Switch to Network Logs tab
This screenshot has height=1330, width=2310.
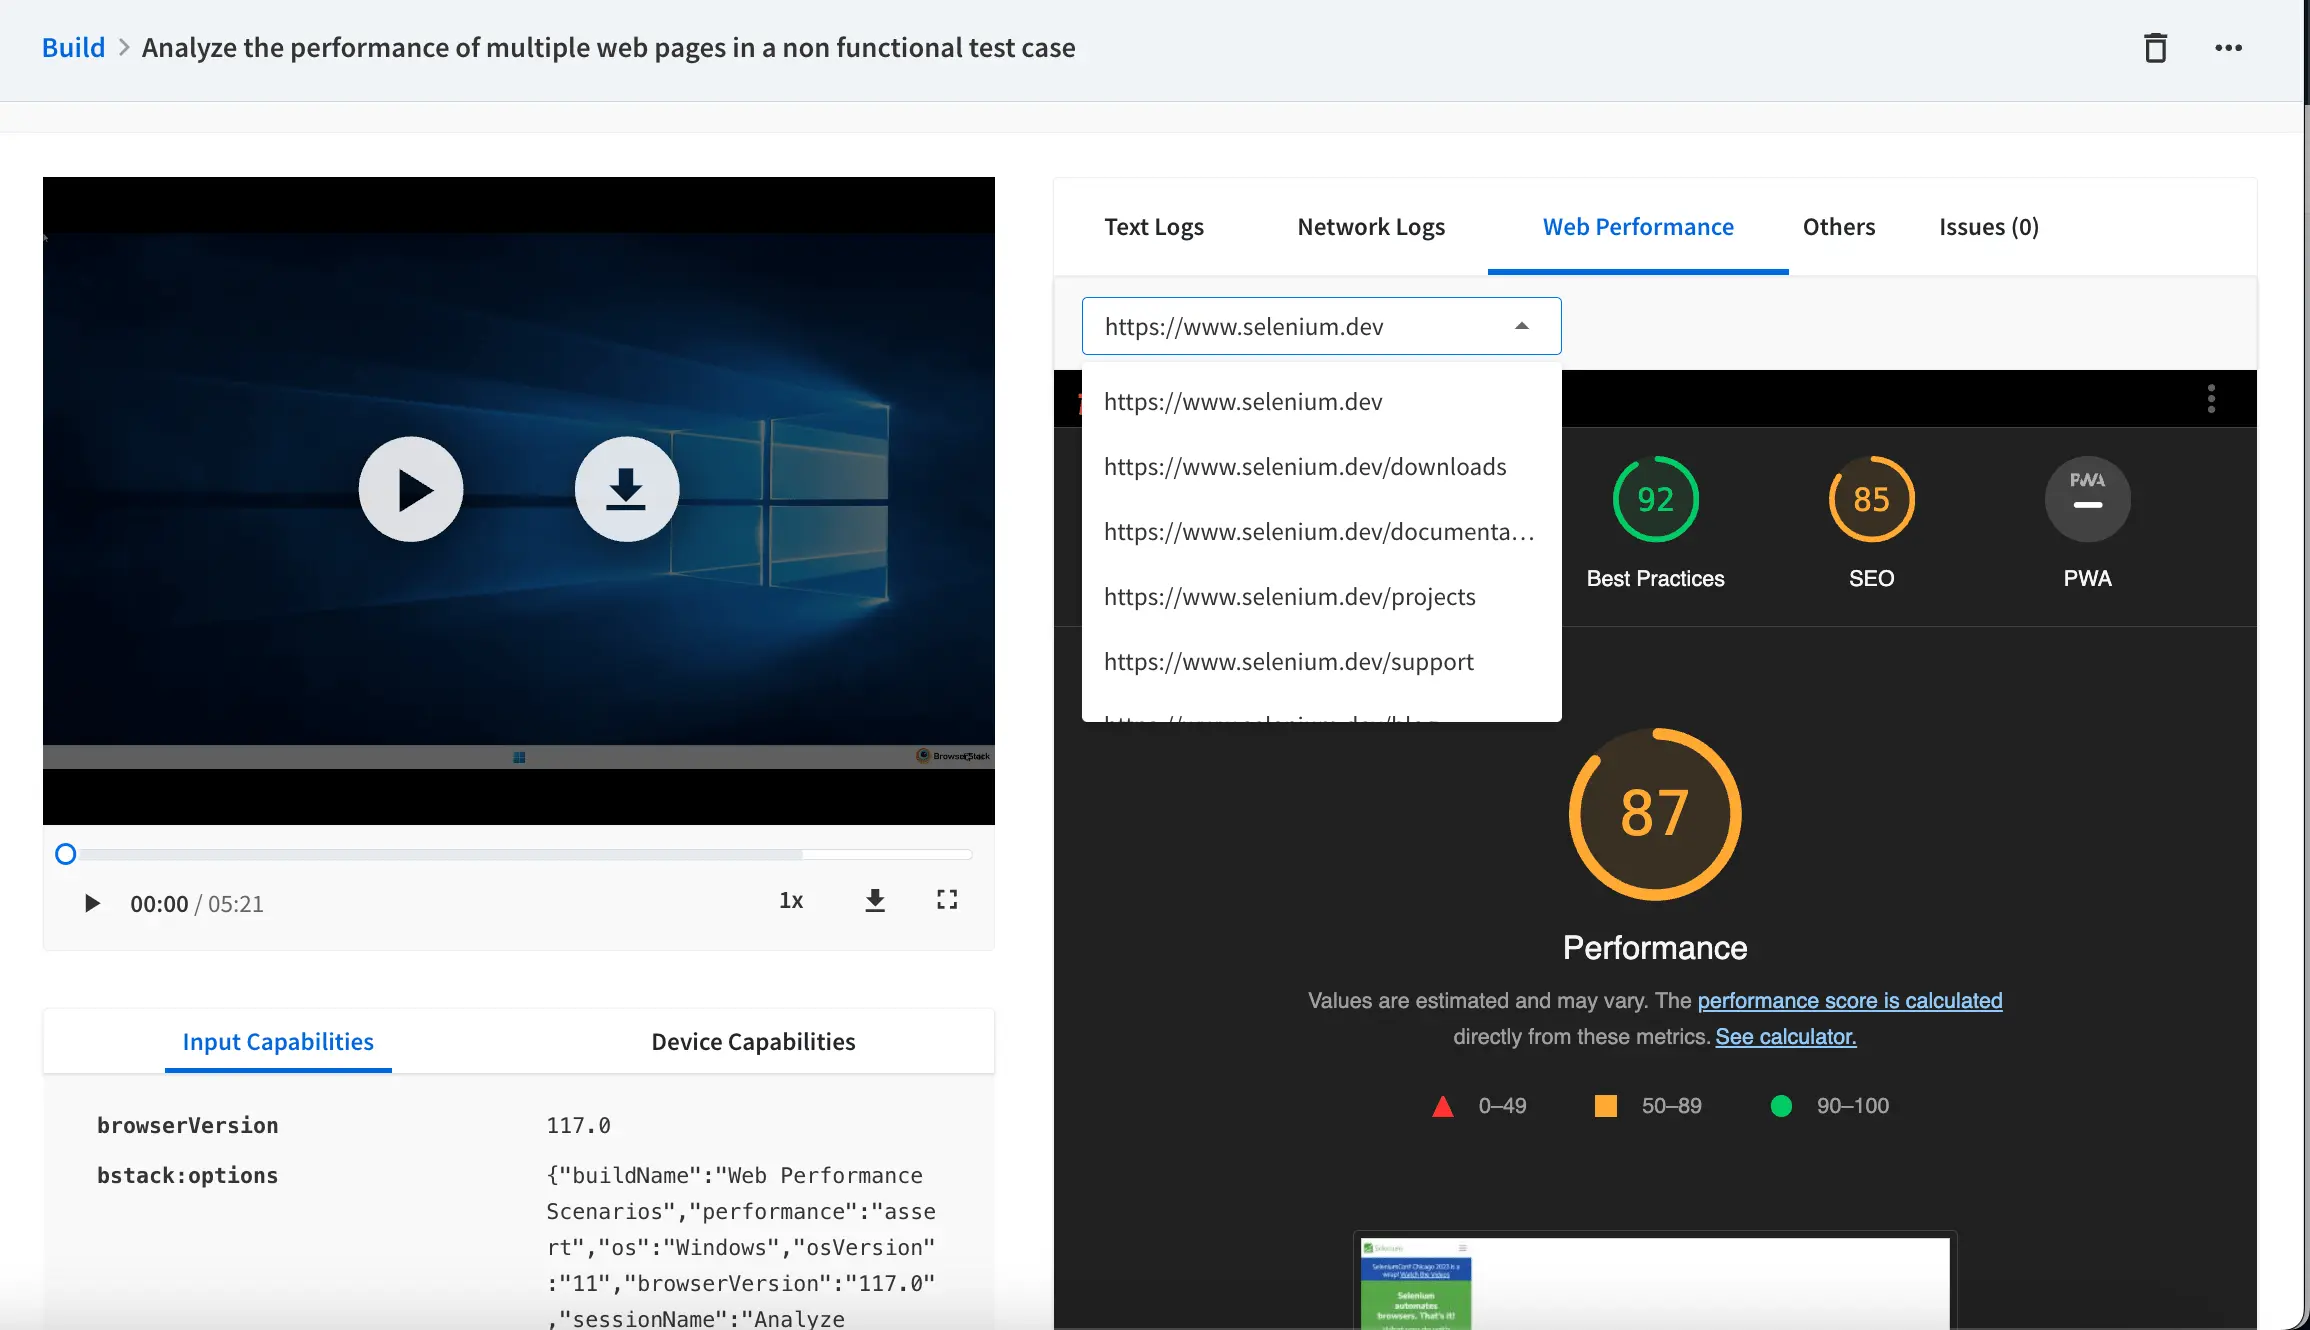[1371, 227]
